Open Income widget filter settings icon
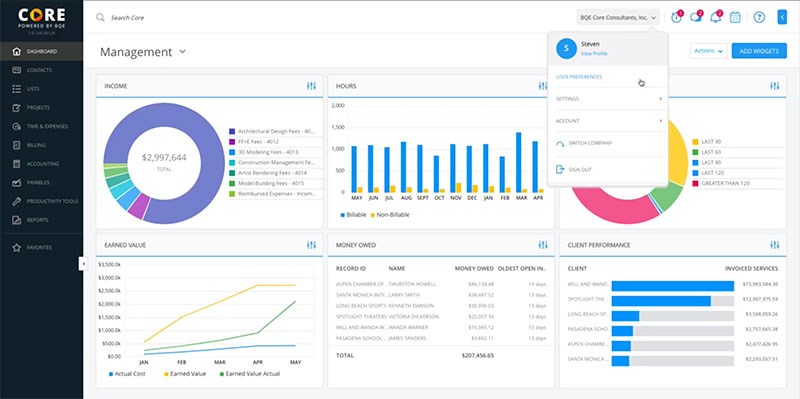Screen dimensions: 800x399 pos(311,86)
